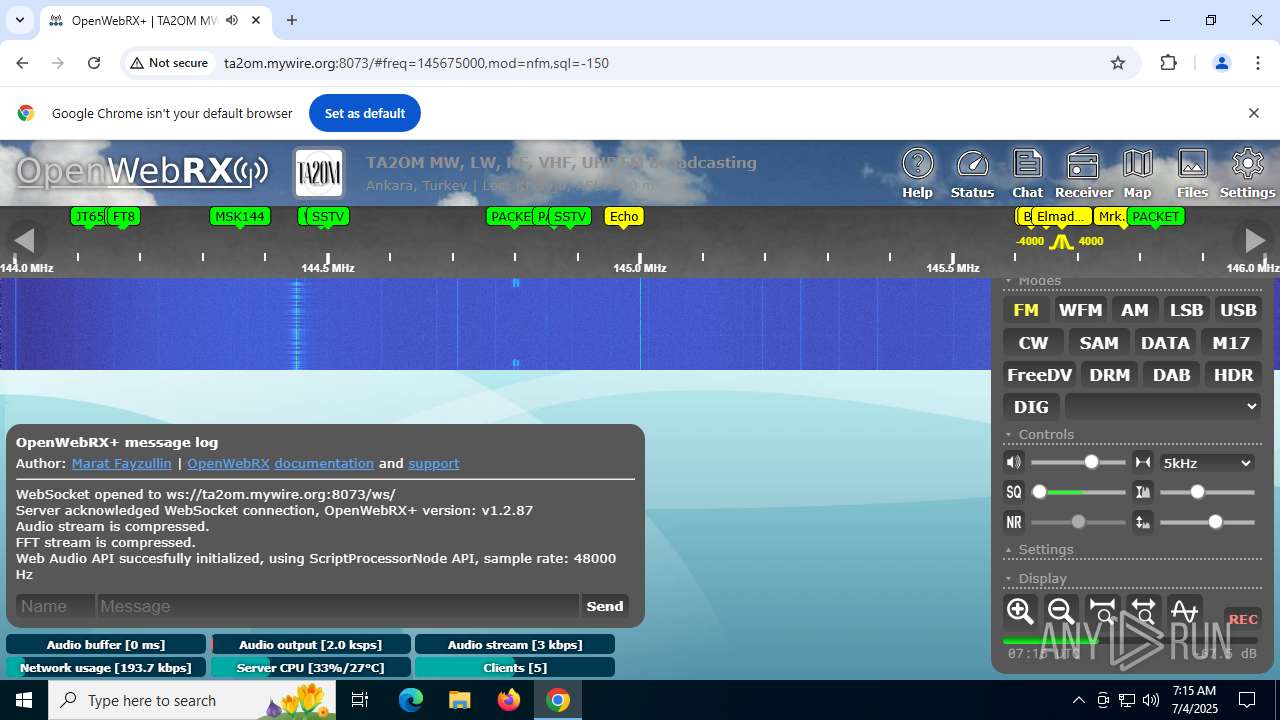
Task: Click the tuning step icon beside 5kHz
Action: [x=1143, y=462]
